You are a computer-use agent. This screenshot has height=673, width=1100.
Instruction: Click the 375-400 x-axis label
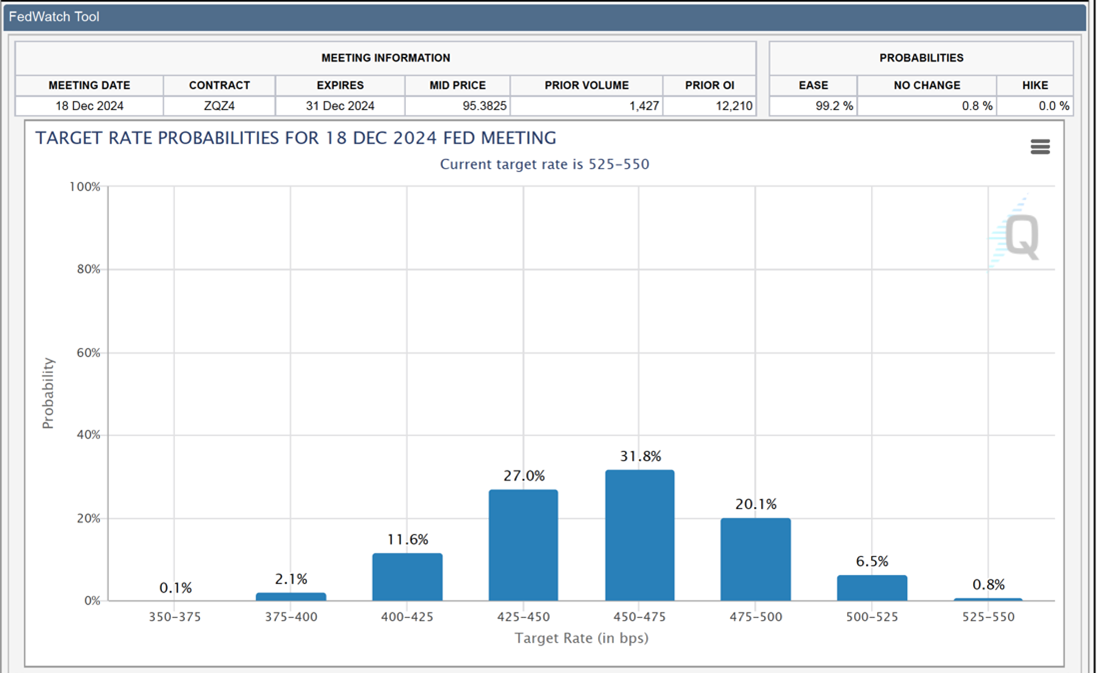coord(291,617)
